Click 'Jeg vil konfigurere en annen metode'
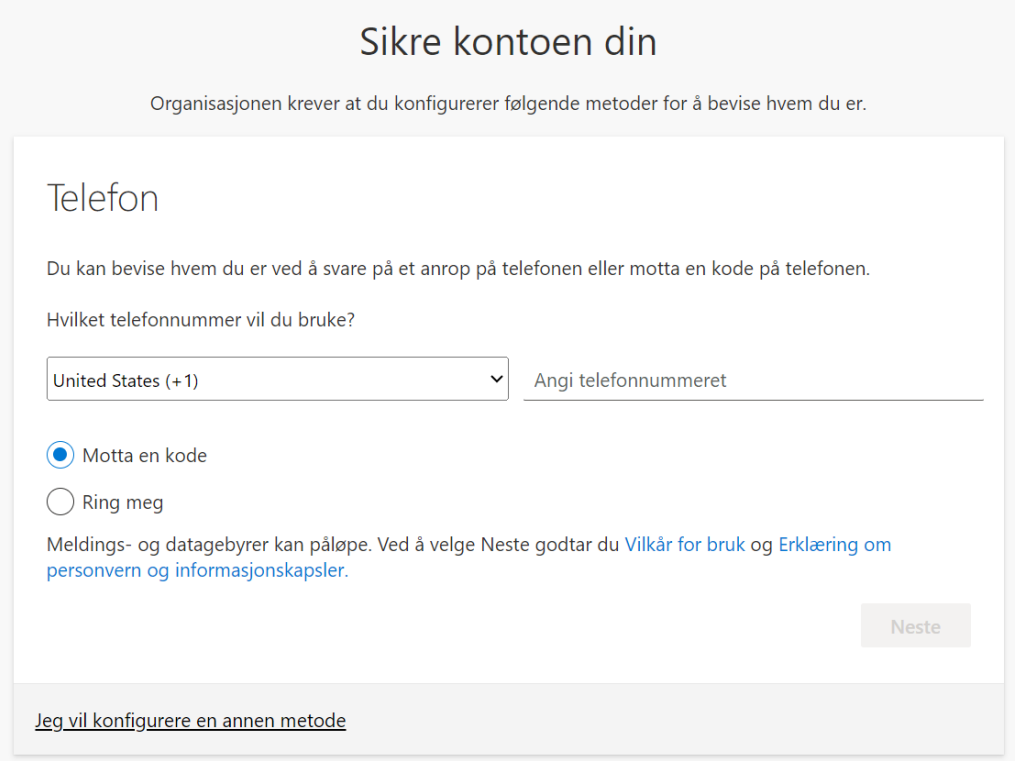The height and width of the screenshot is (761, 1017). (190, 721)
